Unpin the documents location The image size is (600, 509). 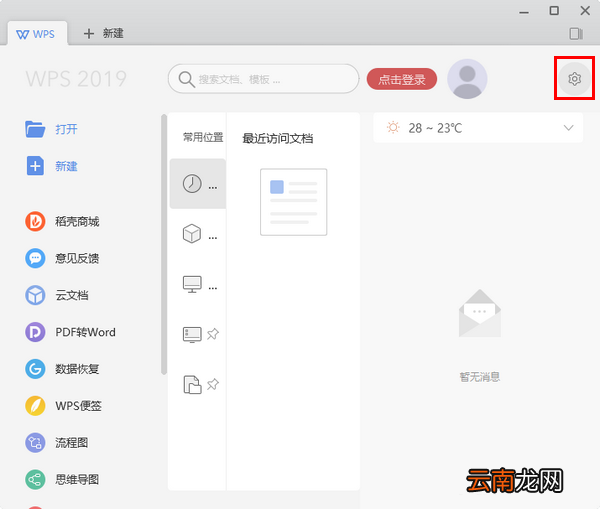(213, 384)
